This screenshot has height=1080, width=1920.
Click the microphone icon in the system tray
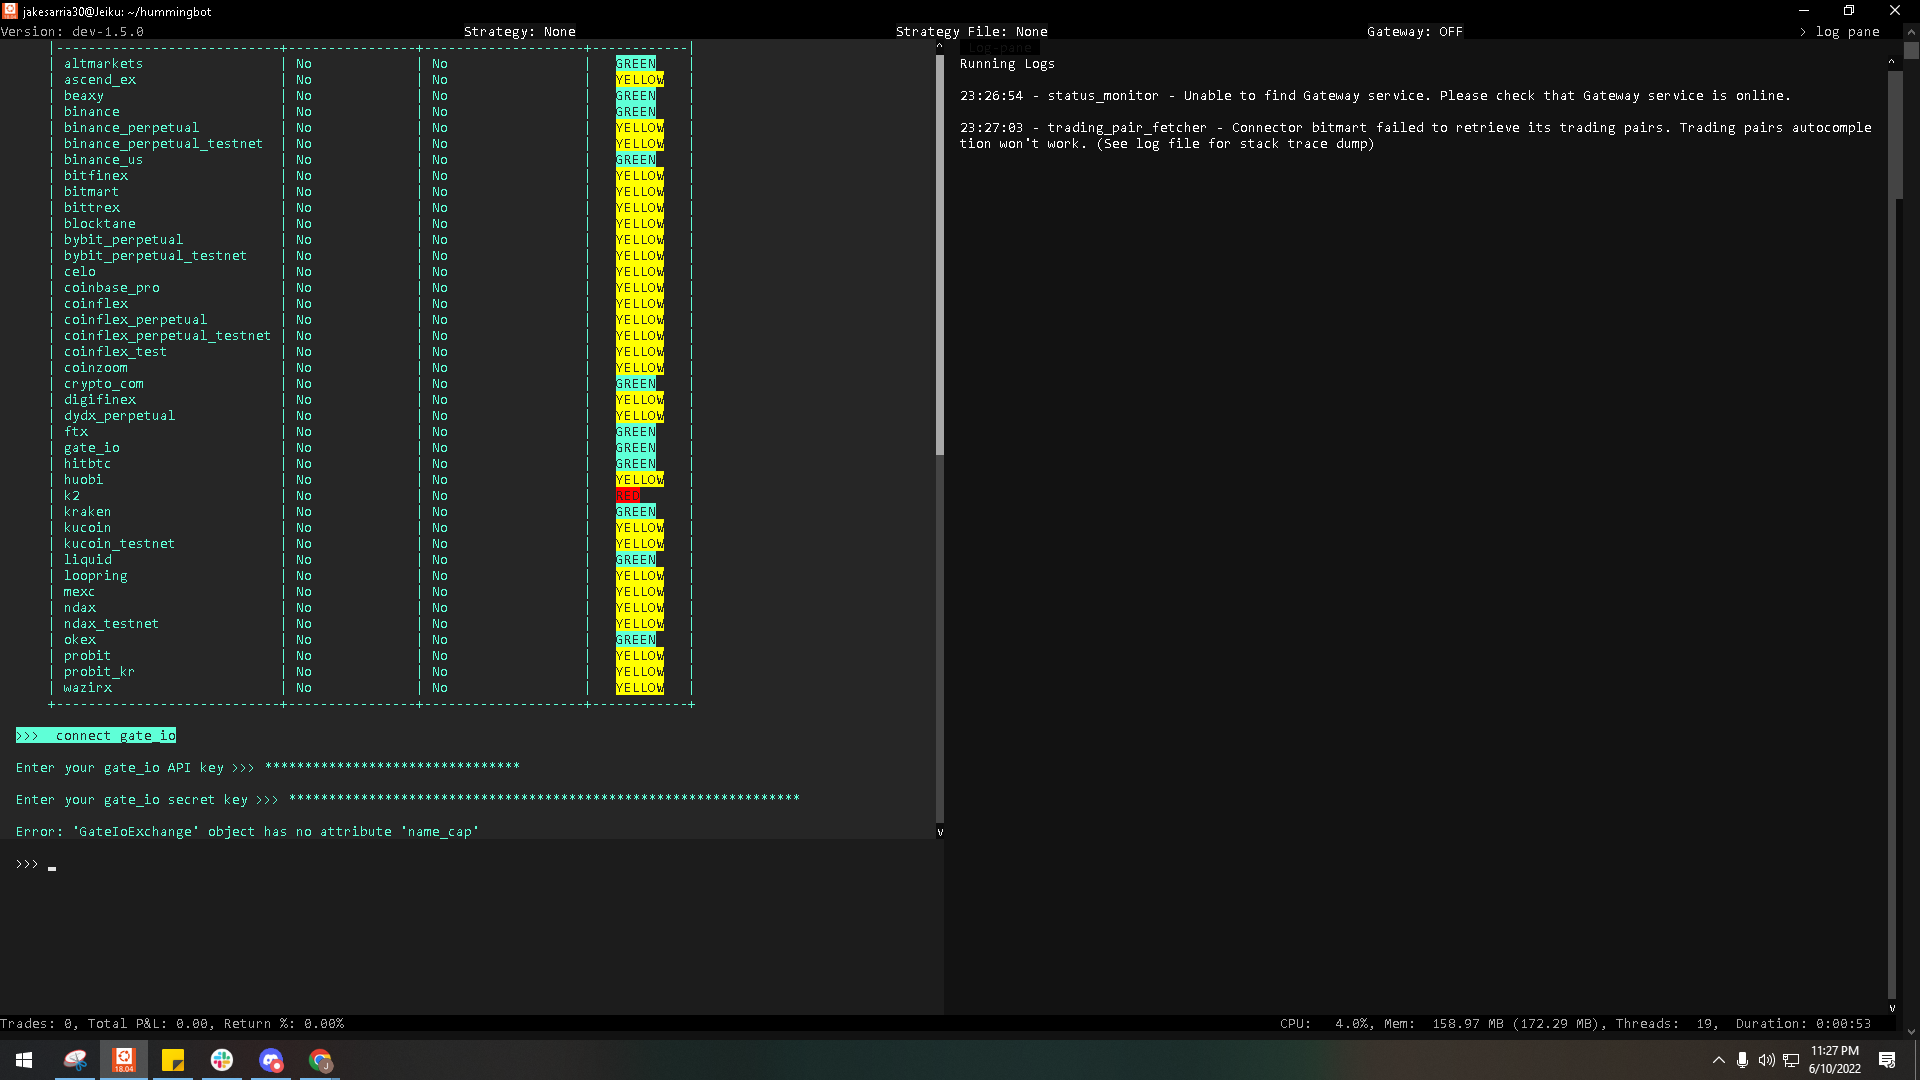(x=1744, y=1061)
